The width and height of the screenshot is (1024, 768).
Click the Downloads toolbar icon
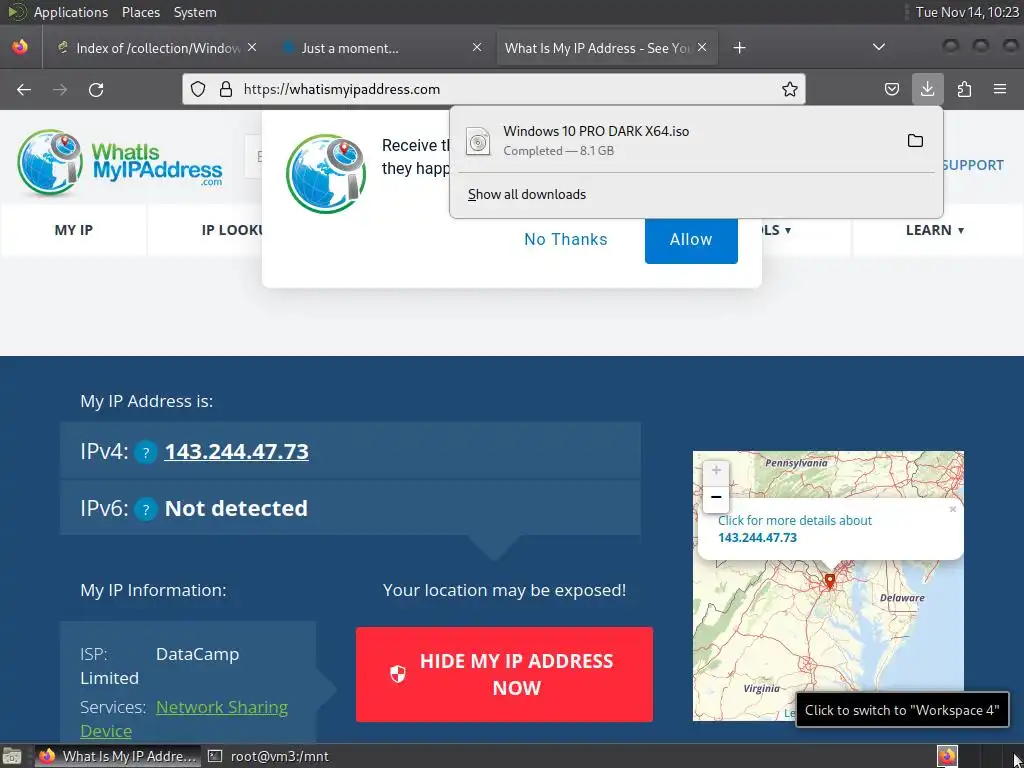tap(927, 89)
